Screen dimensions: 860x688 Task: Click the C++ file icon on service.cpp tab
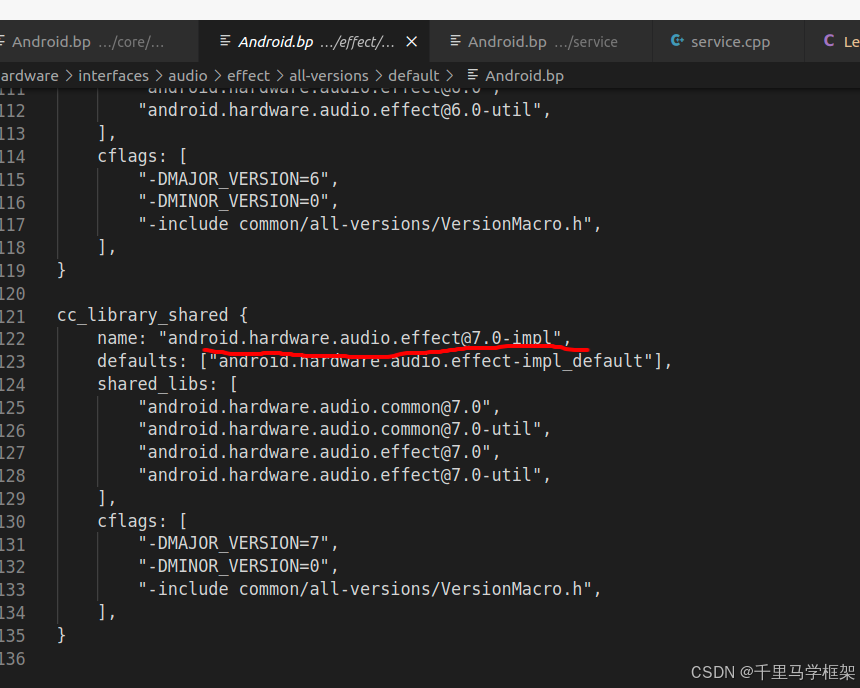point(677,41)
